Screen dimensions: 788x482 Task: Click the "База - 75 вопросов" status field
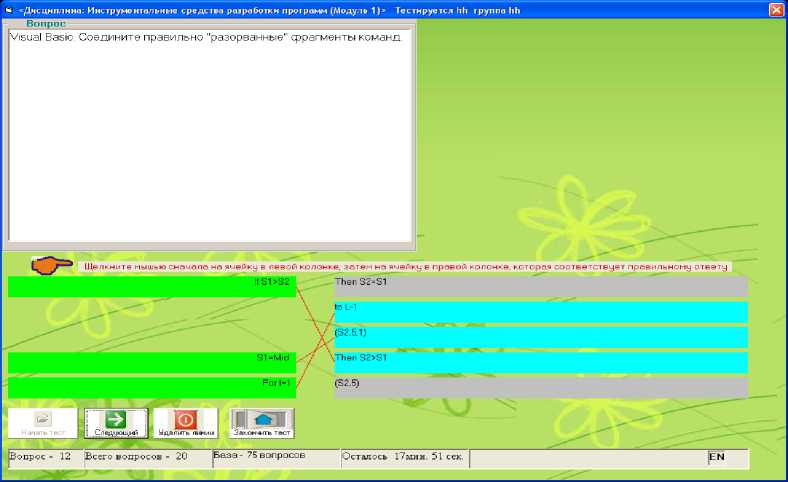click(276, 458)
